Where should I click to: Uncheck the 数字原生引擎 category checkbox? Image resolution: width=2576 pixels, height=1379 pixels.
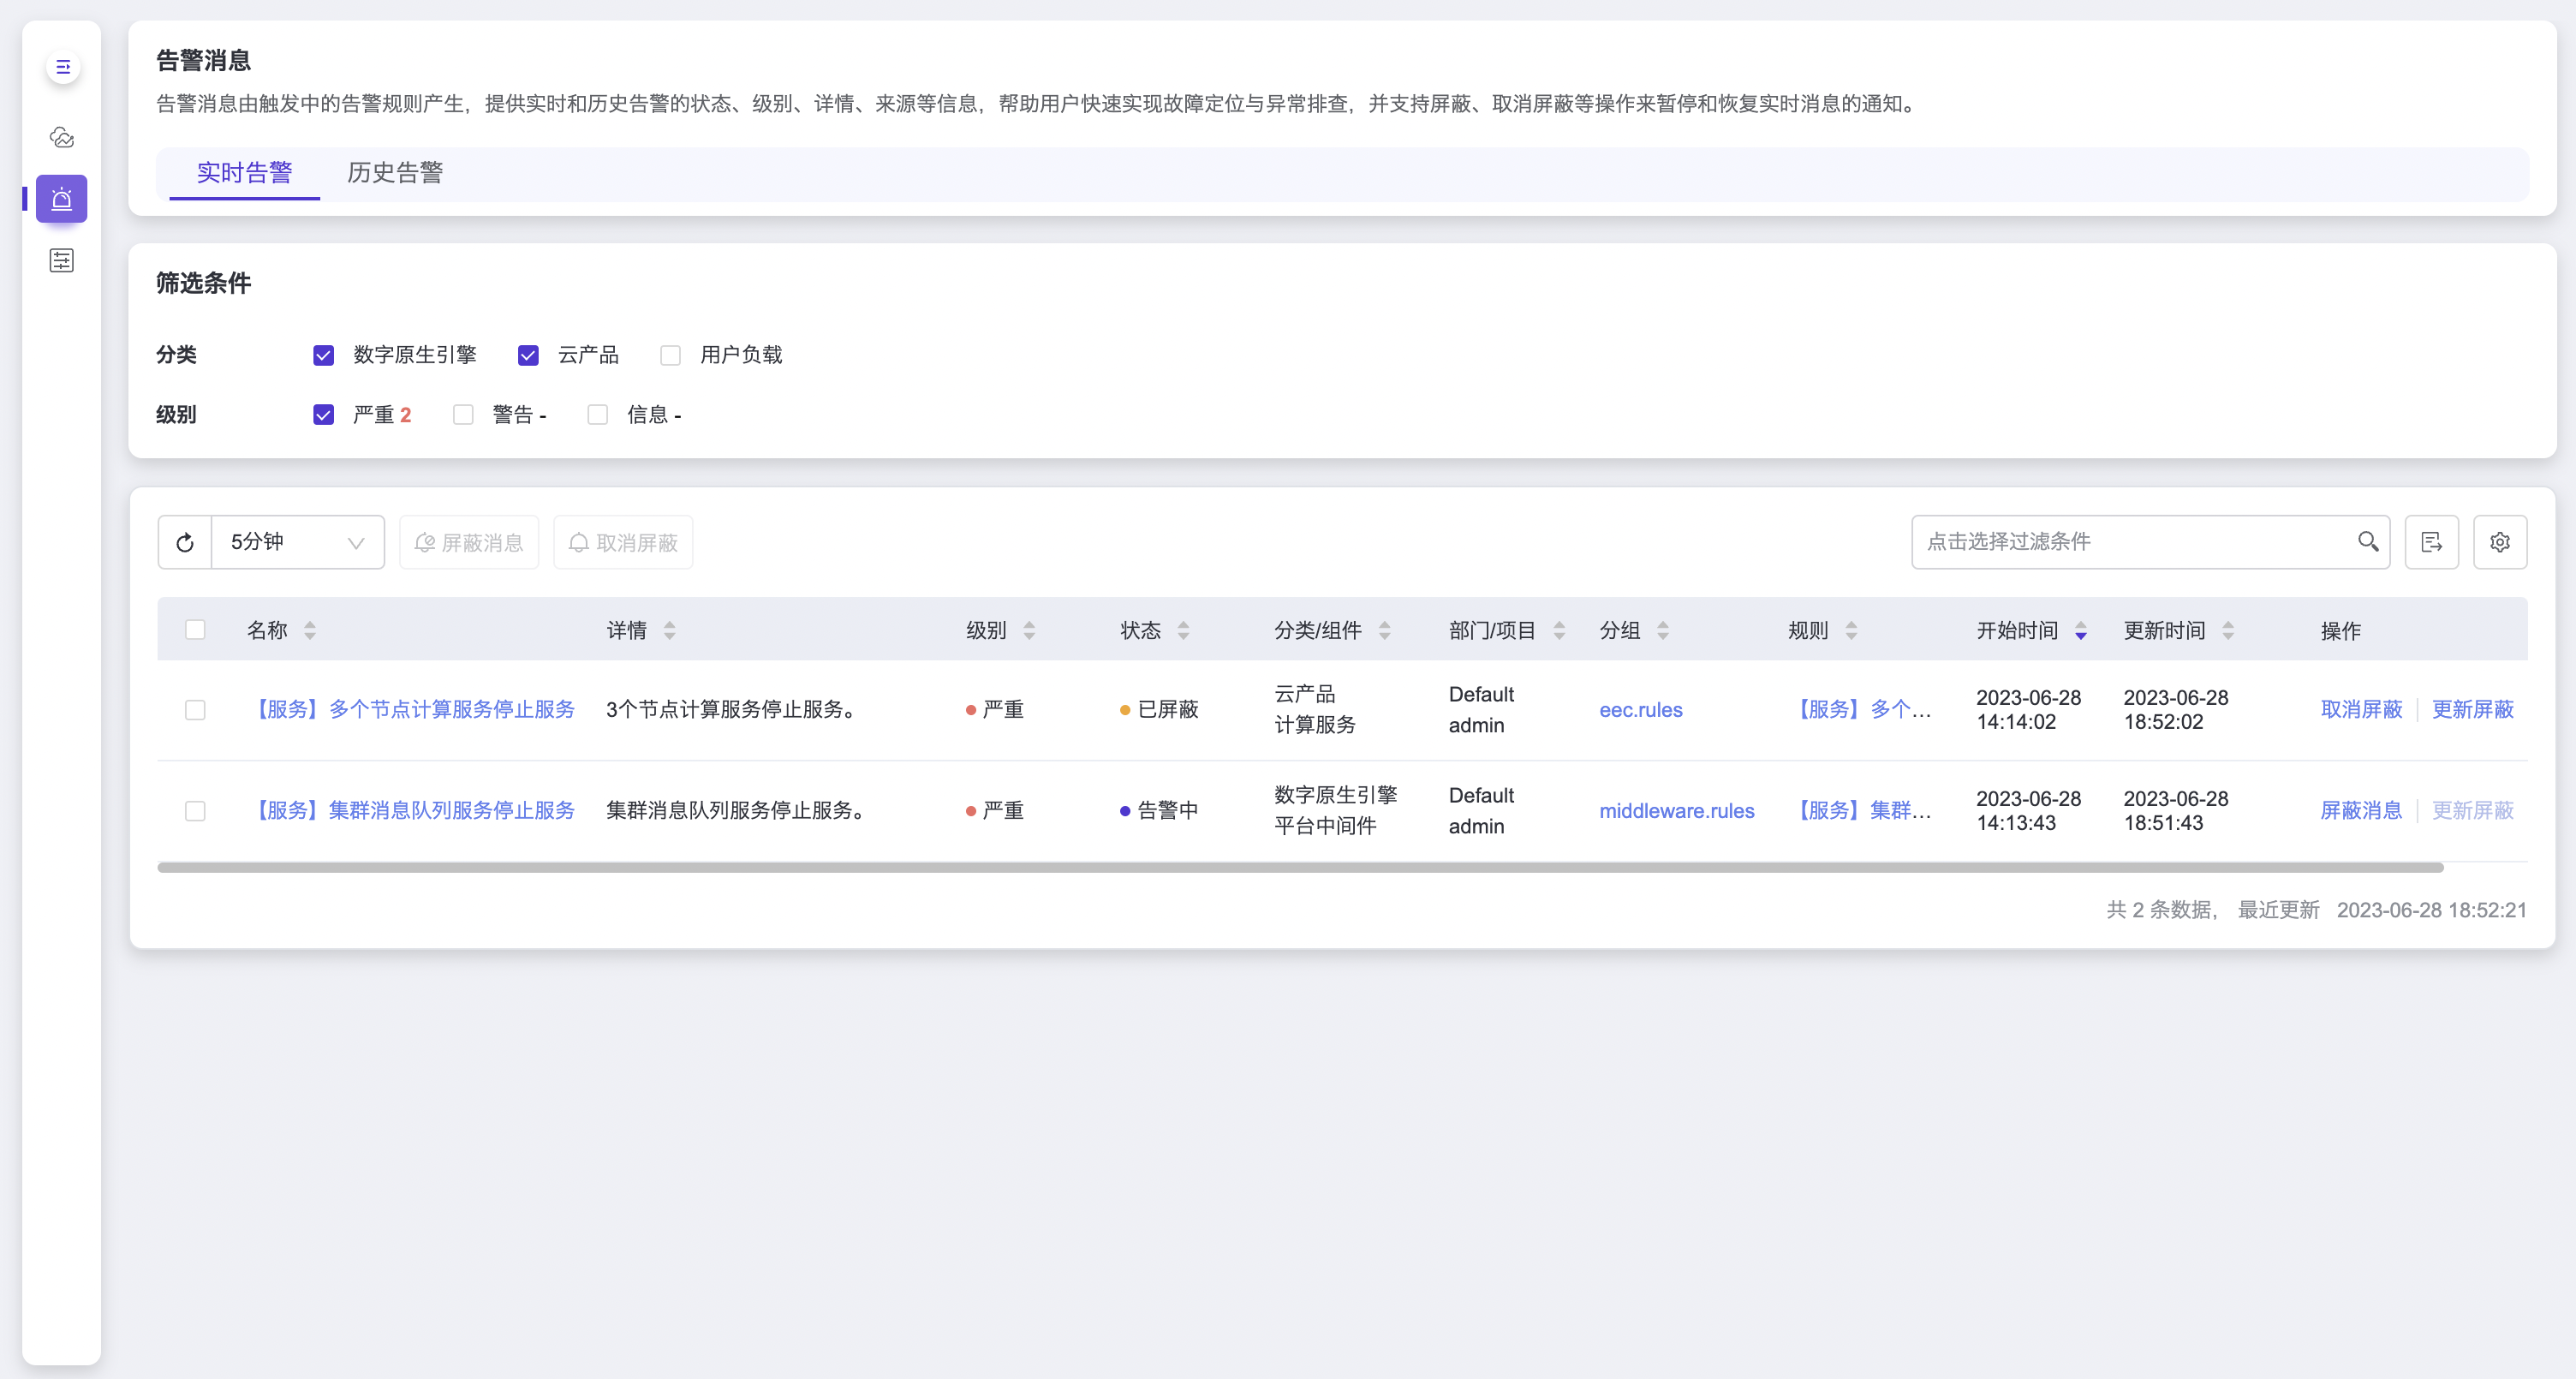[x=323, y=355]
